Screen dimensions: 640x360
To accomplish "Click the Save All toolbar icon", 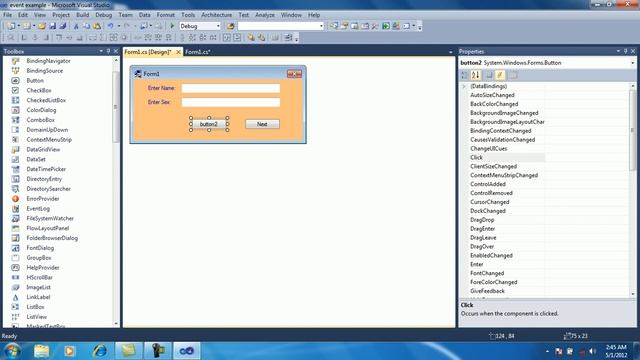I will pos(63,26).
